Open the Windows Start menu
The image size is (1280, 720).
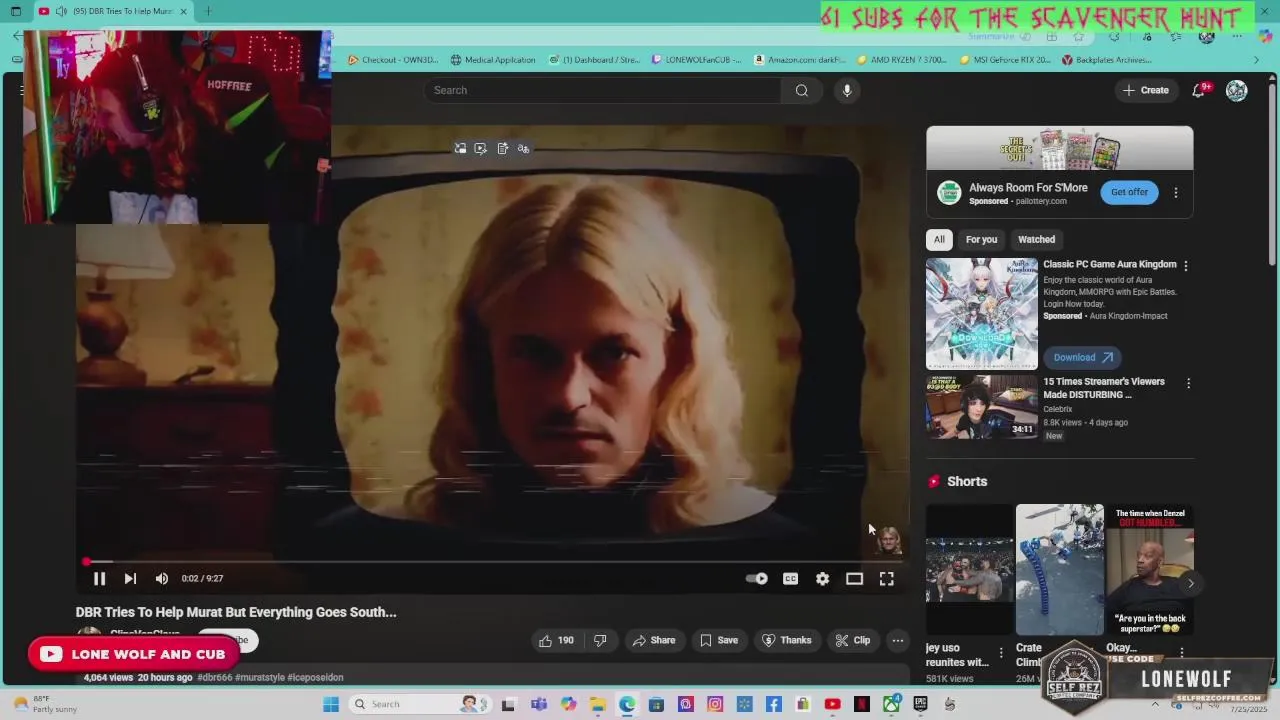tap(331, 704)
